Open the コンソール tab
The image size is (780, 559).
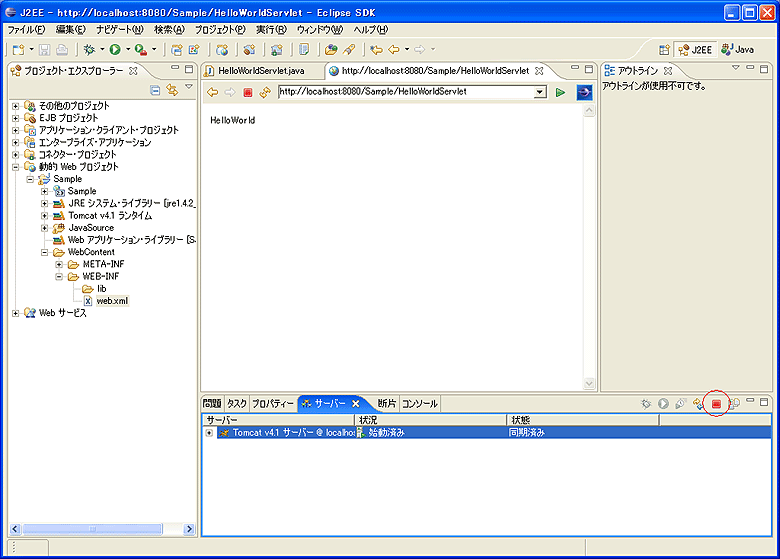[x=419, y=404]
